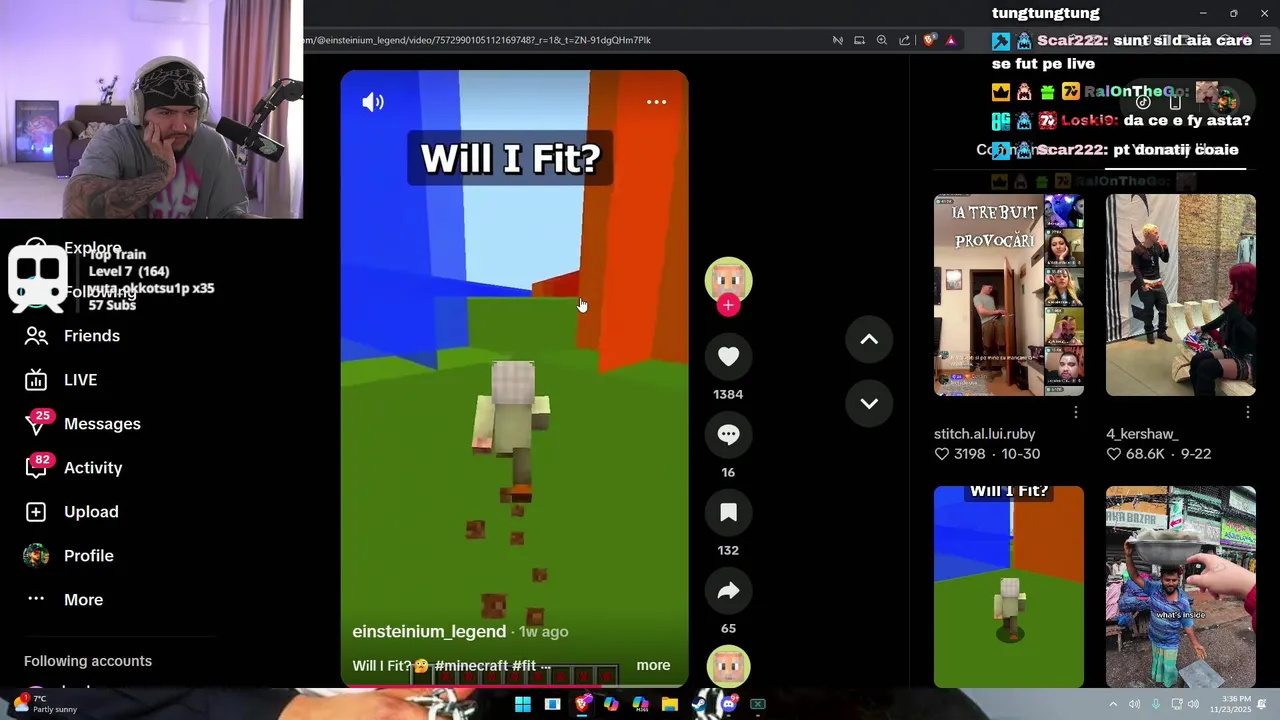Click the Messages icon with the 25 badge
The width and height of the screenshot is (1280, 720).
[x=36, y=424]
